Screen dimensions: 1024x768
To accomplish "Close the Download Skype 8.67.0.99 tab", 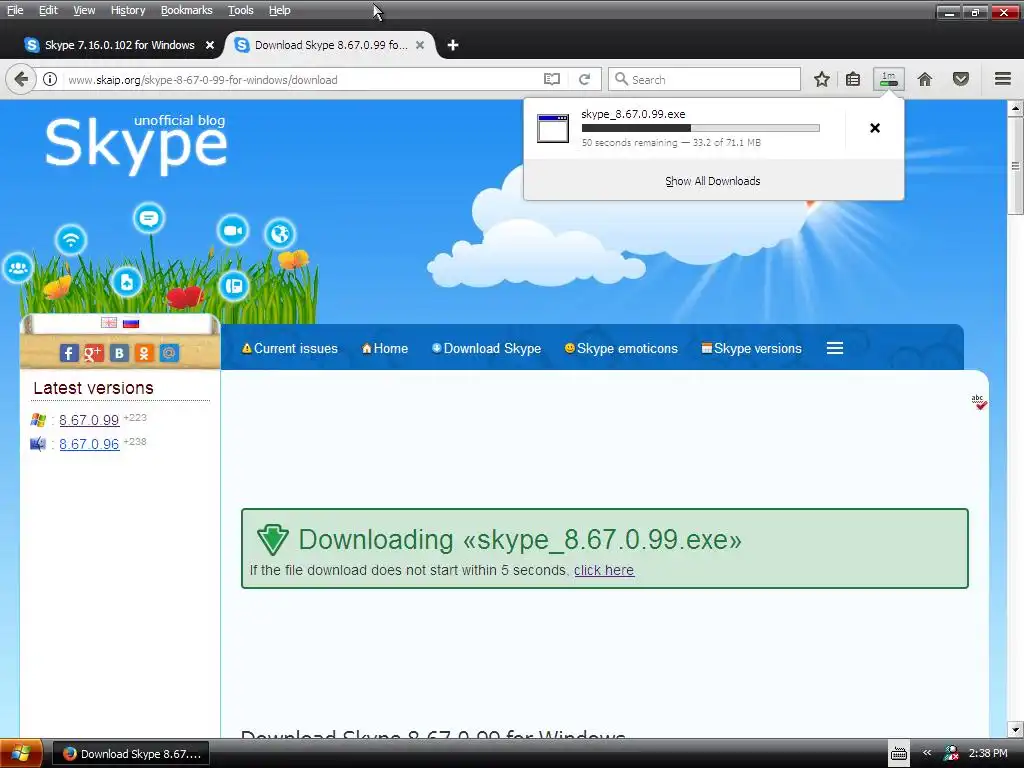I will click(420, 45).
